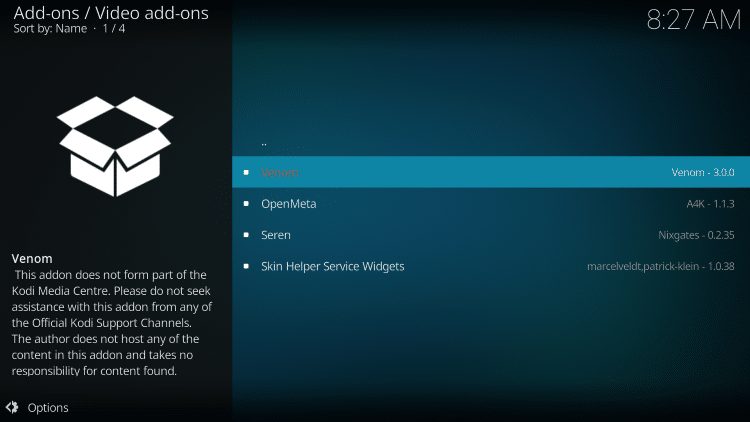The image size is (750, 422).
Task: Click the Options gear icon
Action: [12, 407]
